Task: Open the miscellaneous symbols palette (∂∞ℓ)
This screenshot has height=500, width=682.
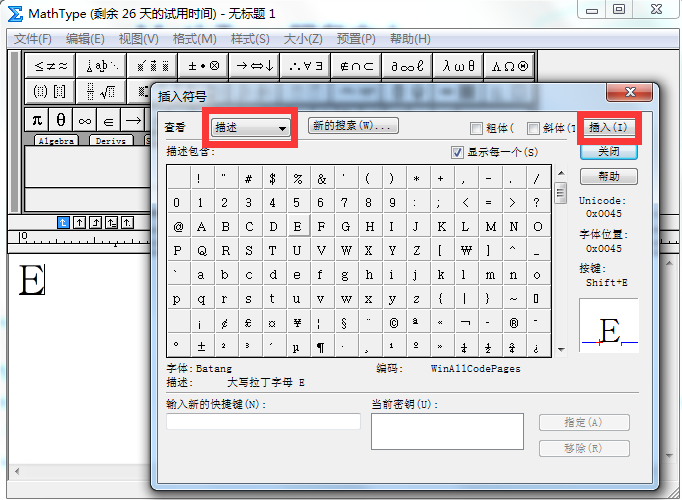Action: coord(407,66)
